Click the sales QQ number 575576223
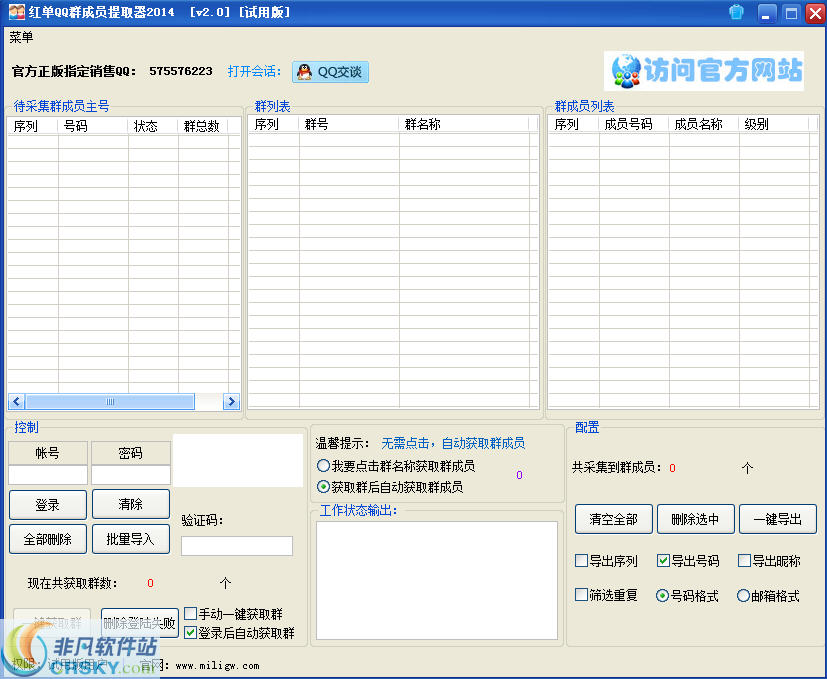Image resolution: width=827 pixels, height=679 pixels. tap(181, 71)
